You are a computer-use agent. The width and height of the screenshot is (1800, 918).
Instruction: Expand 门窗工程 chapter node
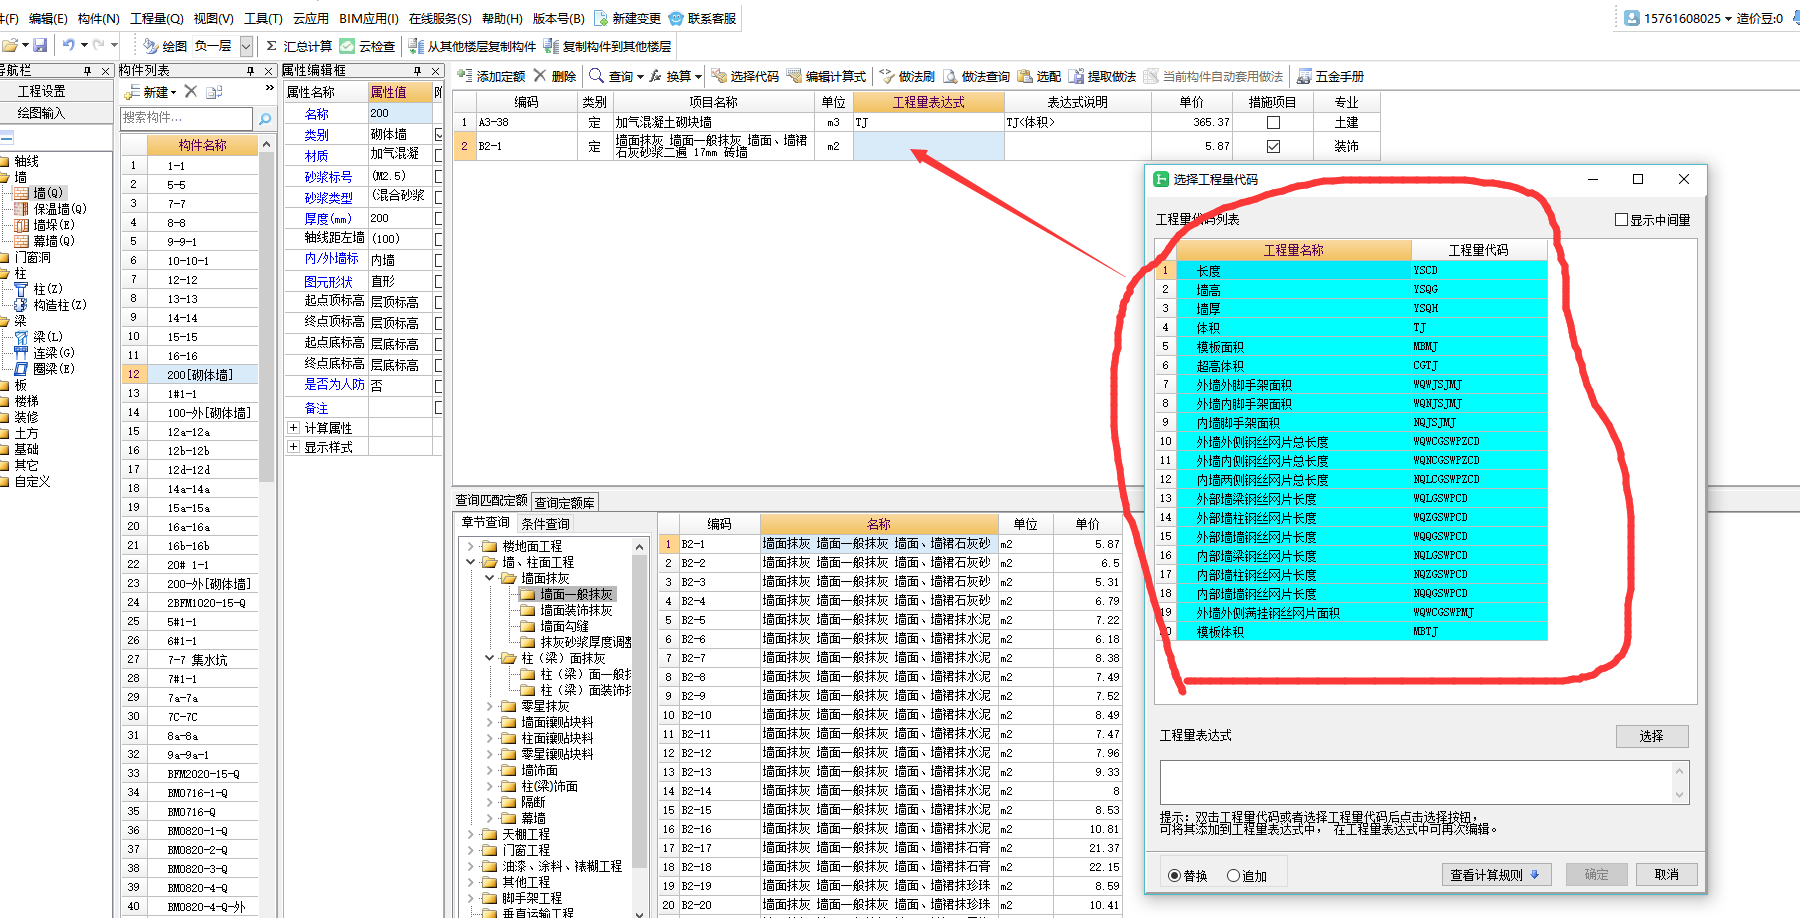pyautogui.click(x=471, y=850)
